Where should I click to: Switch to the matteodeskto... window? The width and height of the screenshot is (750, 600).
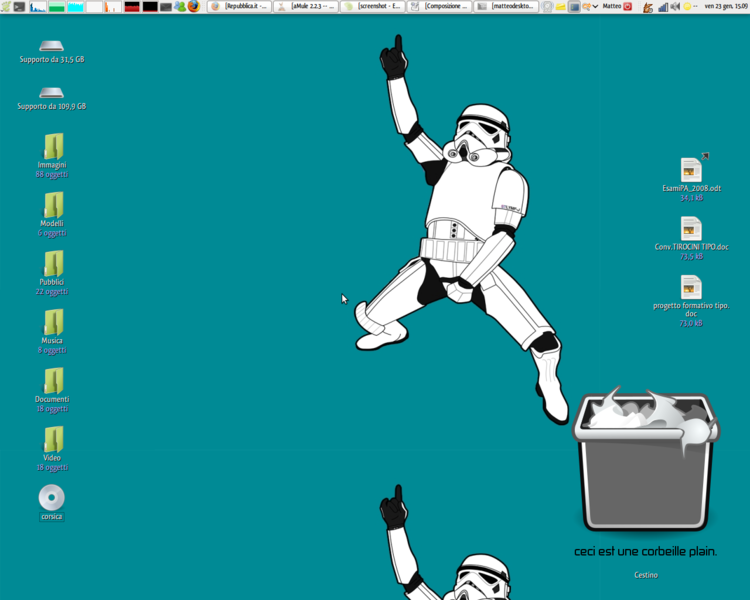(x=506, y=6)
